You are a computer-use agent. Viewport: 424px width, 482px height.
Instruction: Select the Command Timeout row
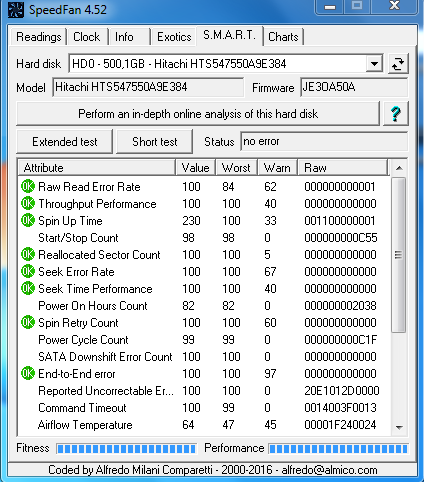click(204, 408)
